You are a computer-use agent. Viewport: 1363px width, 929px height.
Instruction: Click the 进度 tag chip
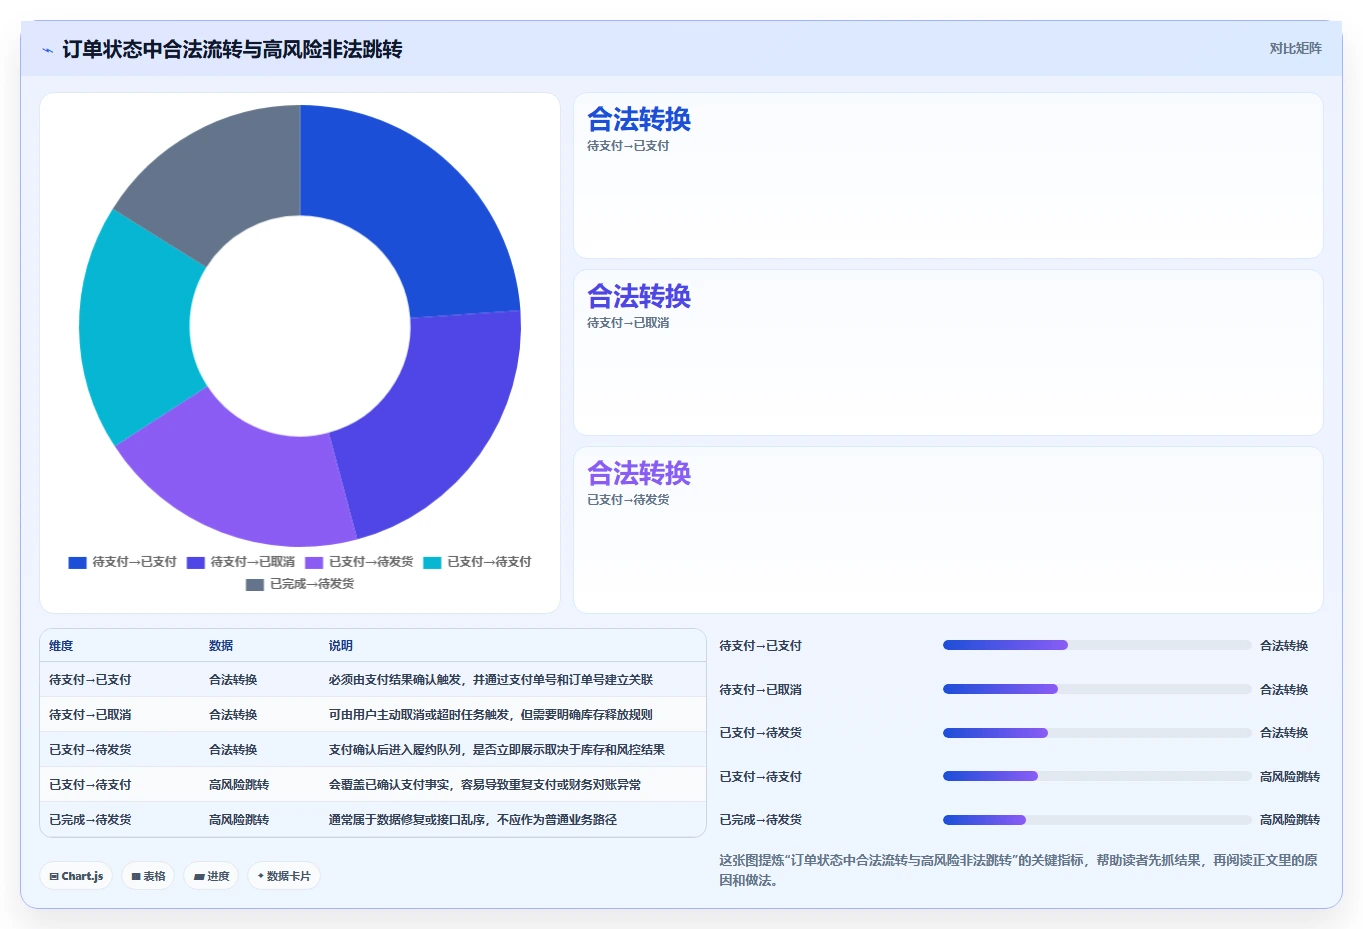pyautogui.click(x=211, y=876)
